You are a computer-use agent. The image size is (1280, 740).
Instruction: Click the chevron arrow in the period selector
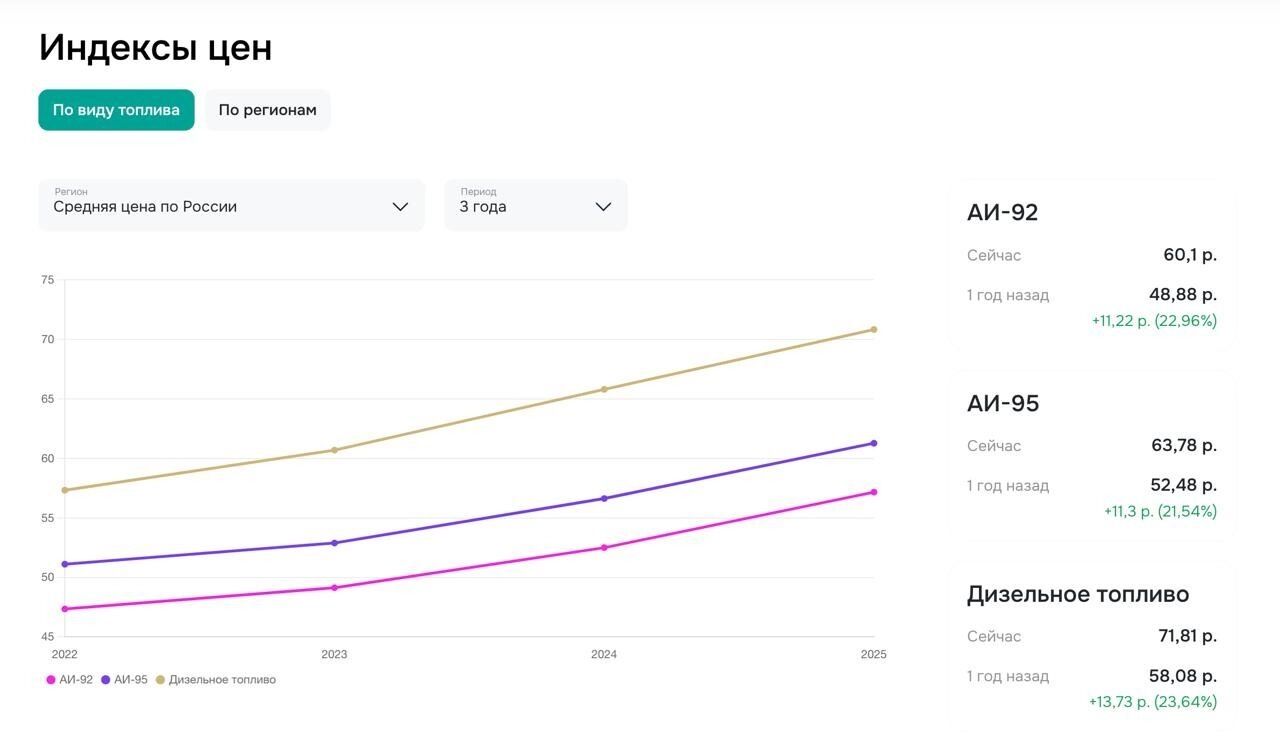coord(603,207)
